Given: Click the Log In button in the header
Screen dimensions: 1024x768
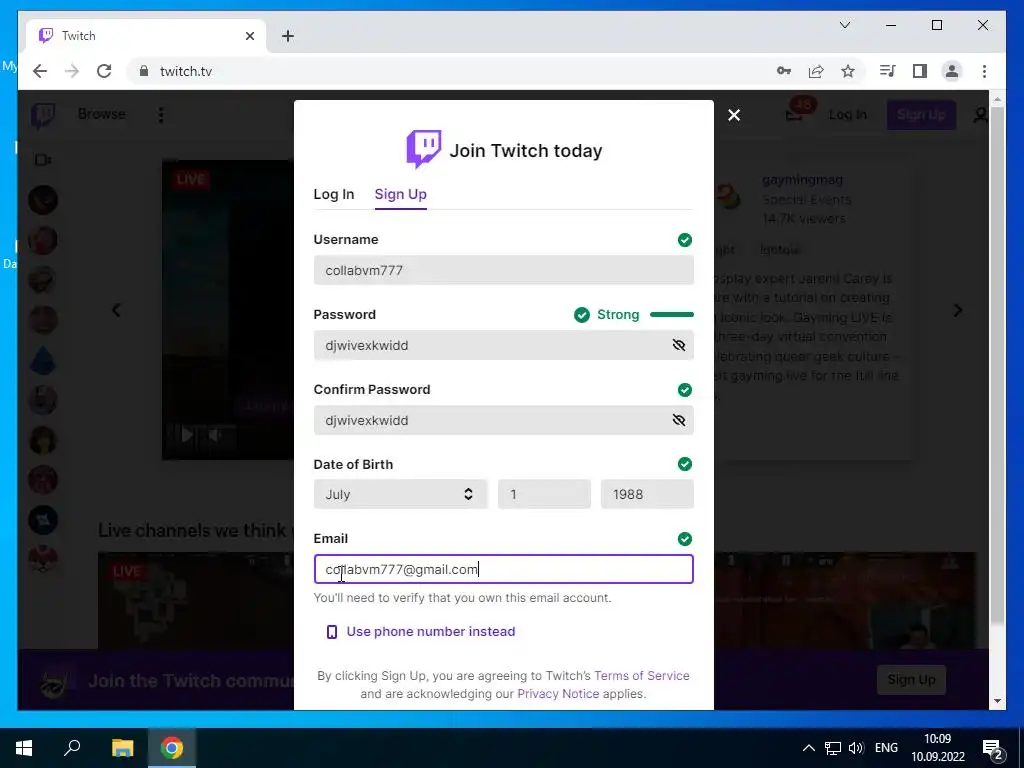Looking at the screenshot, I should tap(848, 115).
